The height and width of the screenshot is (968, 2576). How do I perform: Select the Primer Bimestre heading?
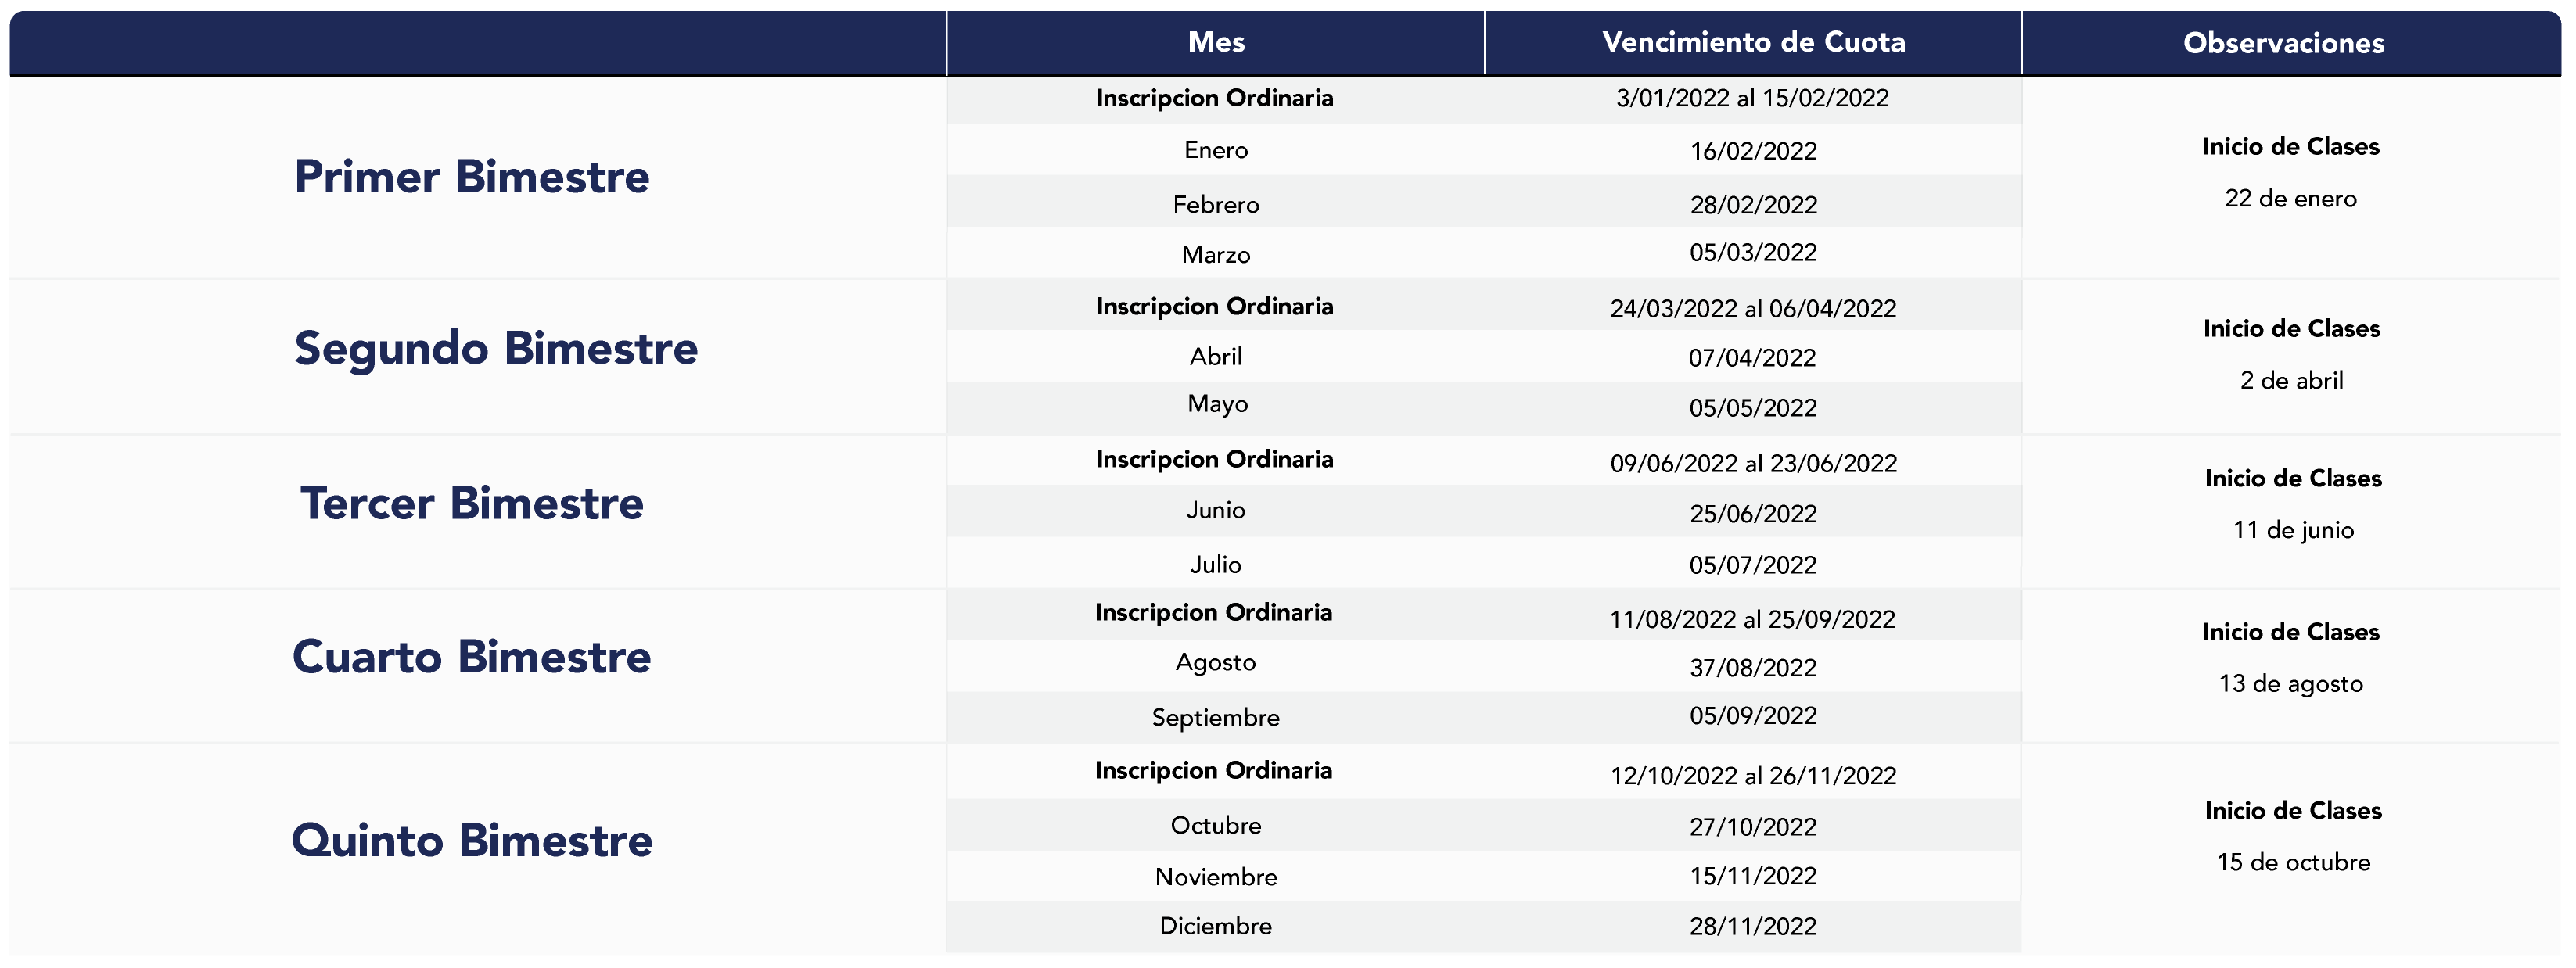pos(472,177)
